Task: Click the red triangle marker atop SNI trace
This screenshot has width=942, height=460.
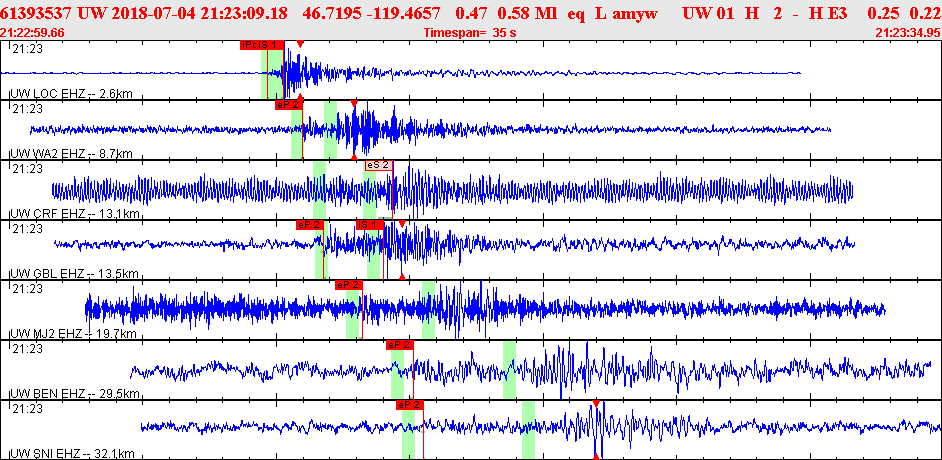Action: coord(596,404)
